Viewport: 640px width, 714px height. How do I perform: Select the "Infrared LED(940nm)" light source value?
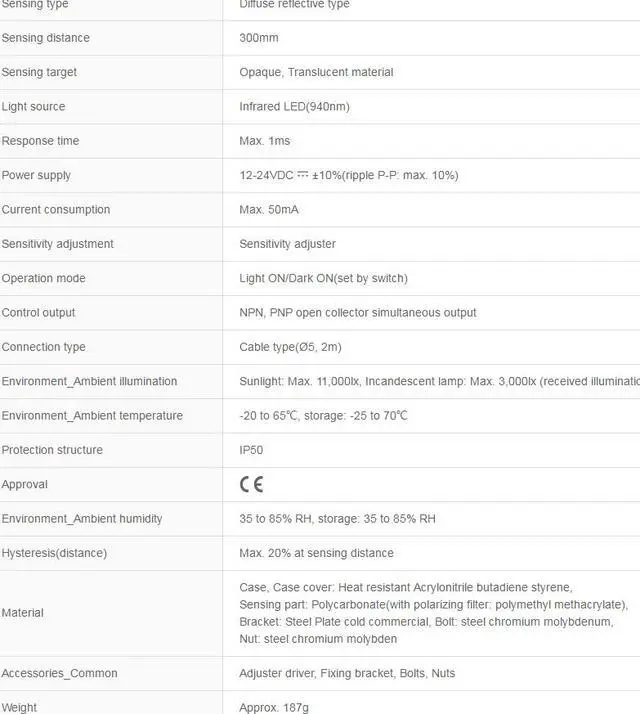(294, 107)
